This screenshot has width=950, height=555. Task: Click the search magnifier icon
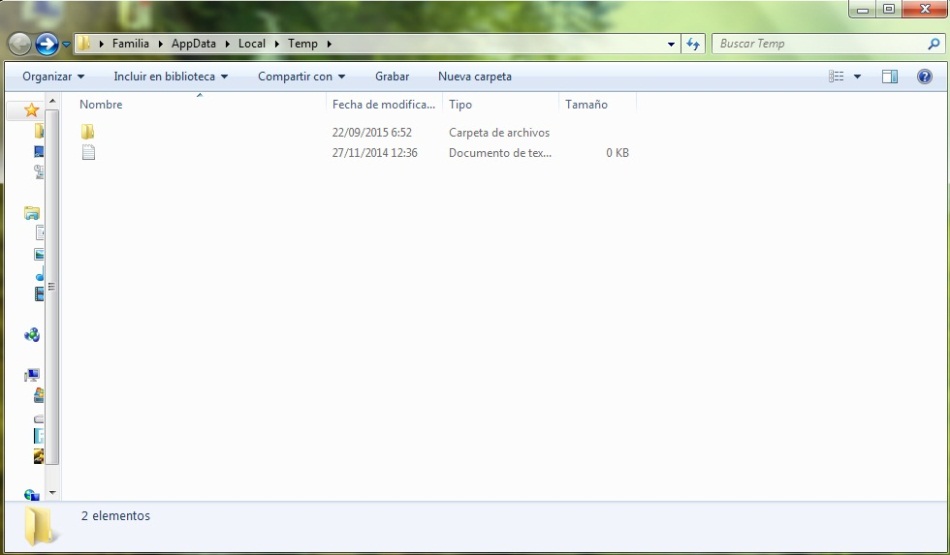(934, 44)
